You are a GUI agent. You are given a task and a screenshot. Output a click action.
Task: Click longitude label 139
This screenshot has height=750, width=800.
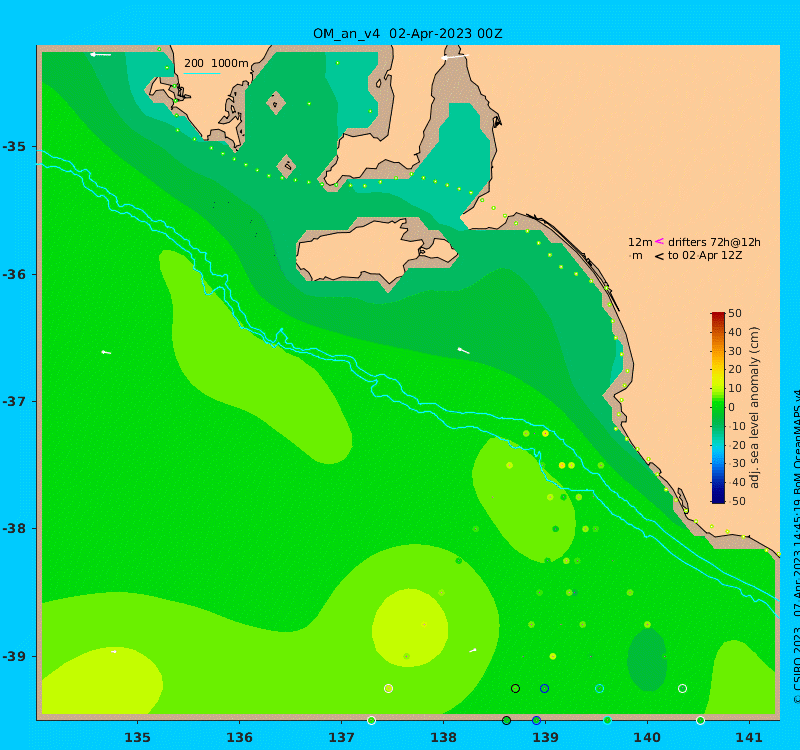click(x=545, y=737)
